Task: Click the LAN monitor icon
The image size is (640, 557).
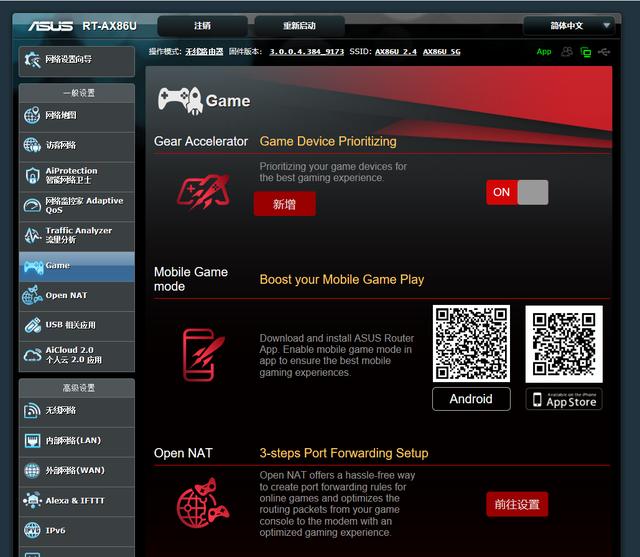Action: 32,440
